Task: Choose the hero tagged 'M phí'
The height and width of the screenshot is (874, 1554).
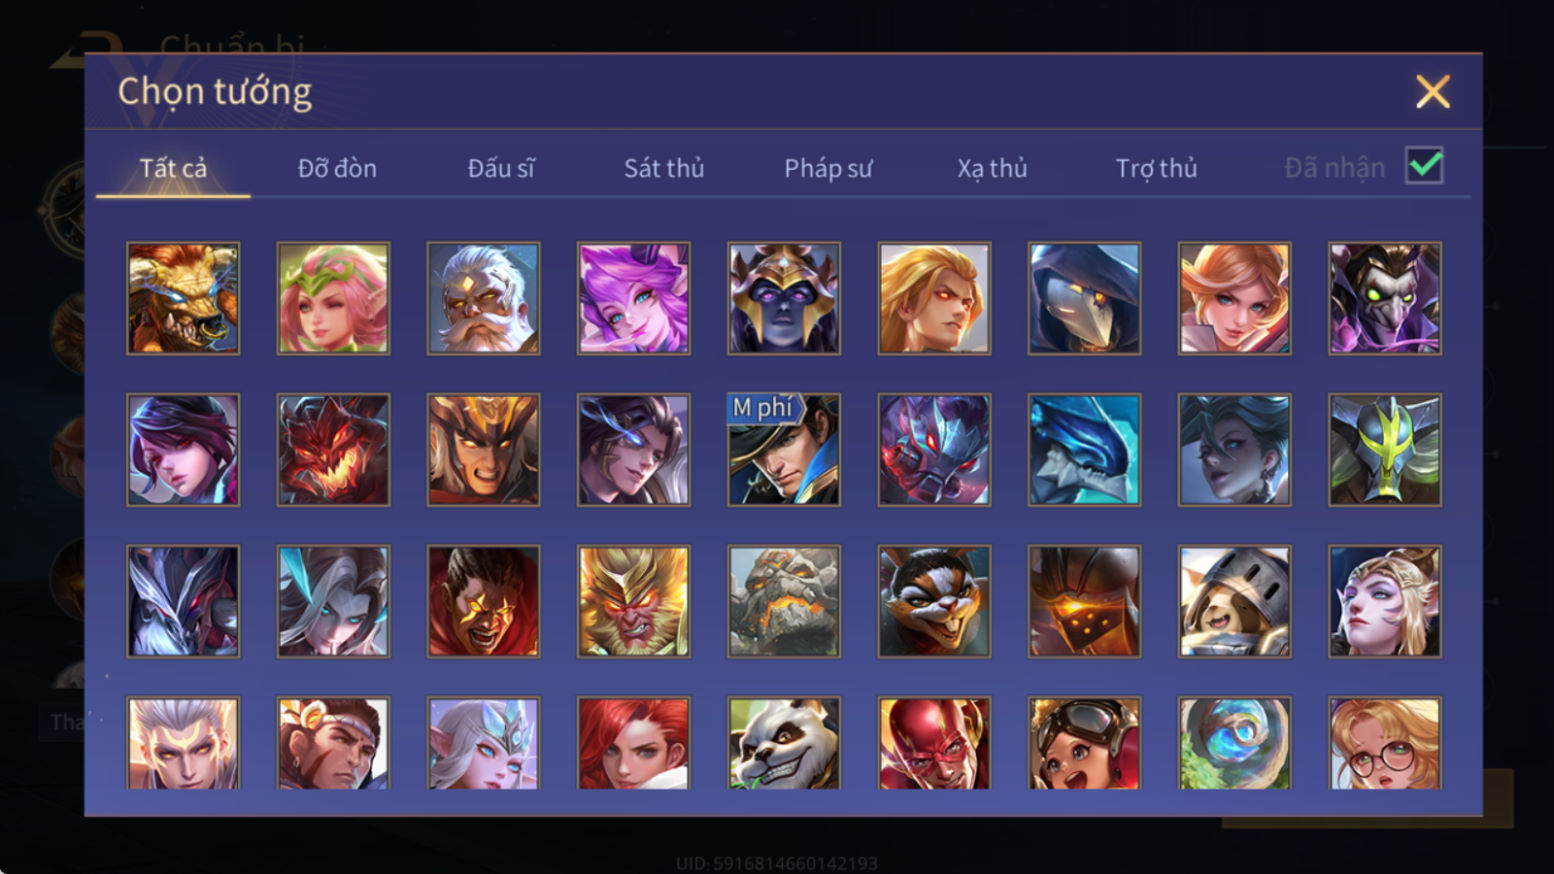Action: point(784,449)
